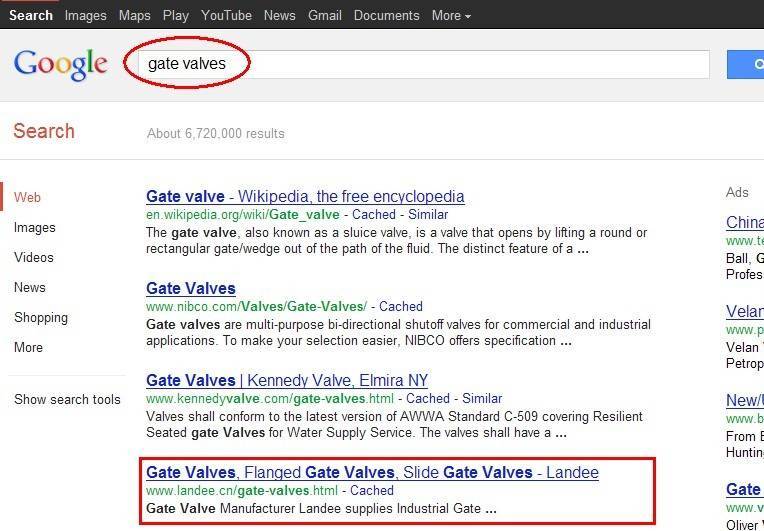The width and height of the screenshot is (764, 531).
Task: Open News in top navigation bar
Action: click(x=280, y=15)
